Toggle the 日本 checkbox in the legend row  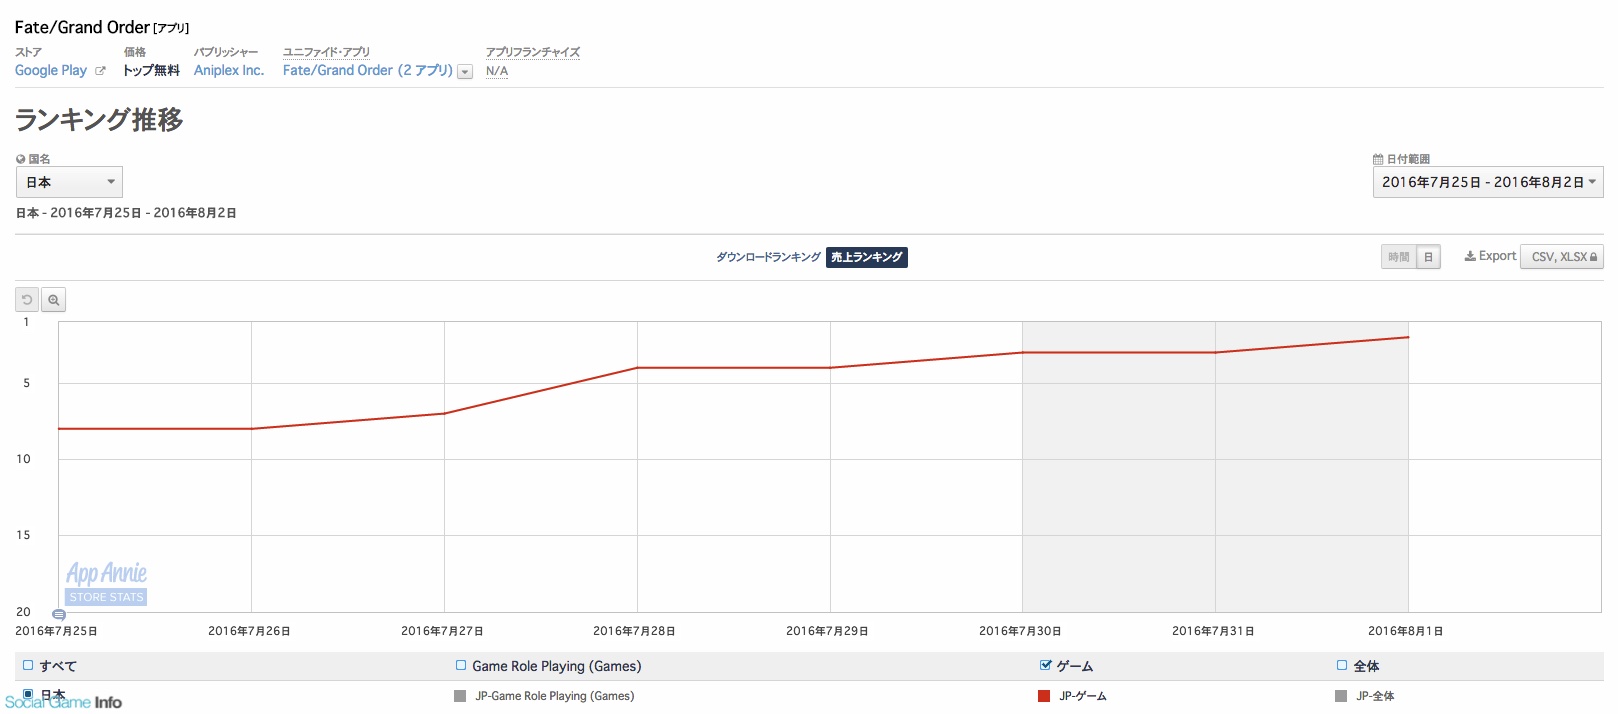(x=28, y=693)
